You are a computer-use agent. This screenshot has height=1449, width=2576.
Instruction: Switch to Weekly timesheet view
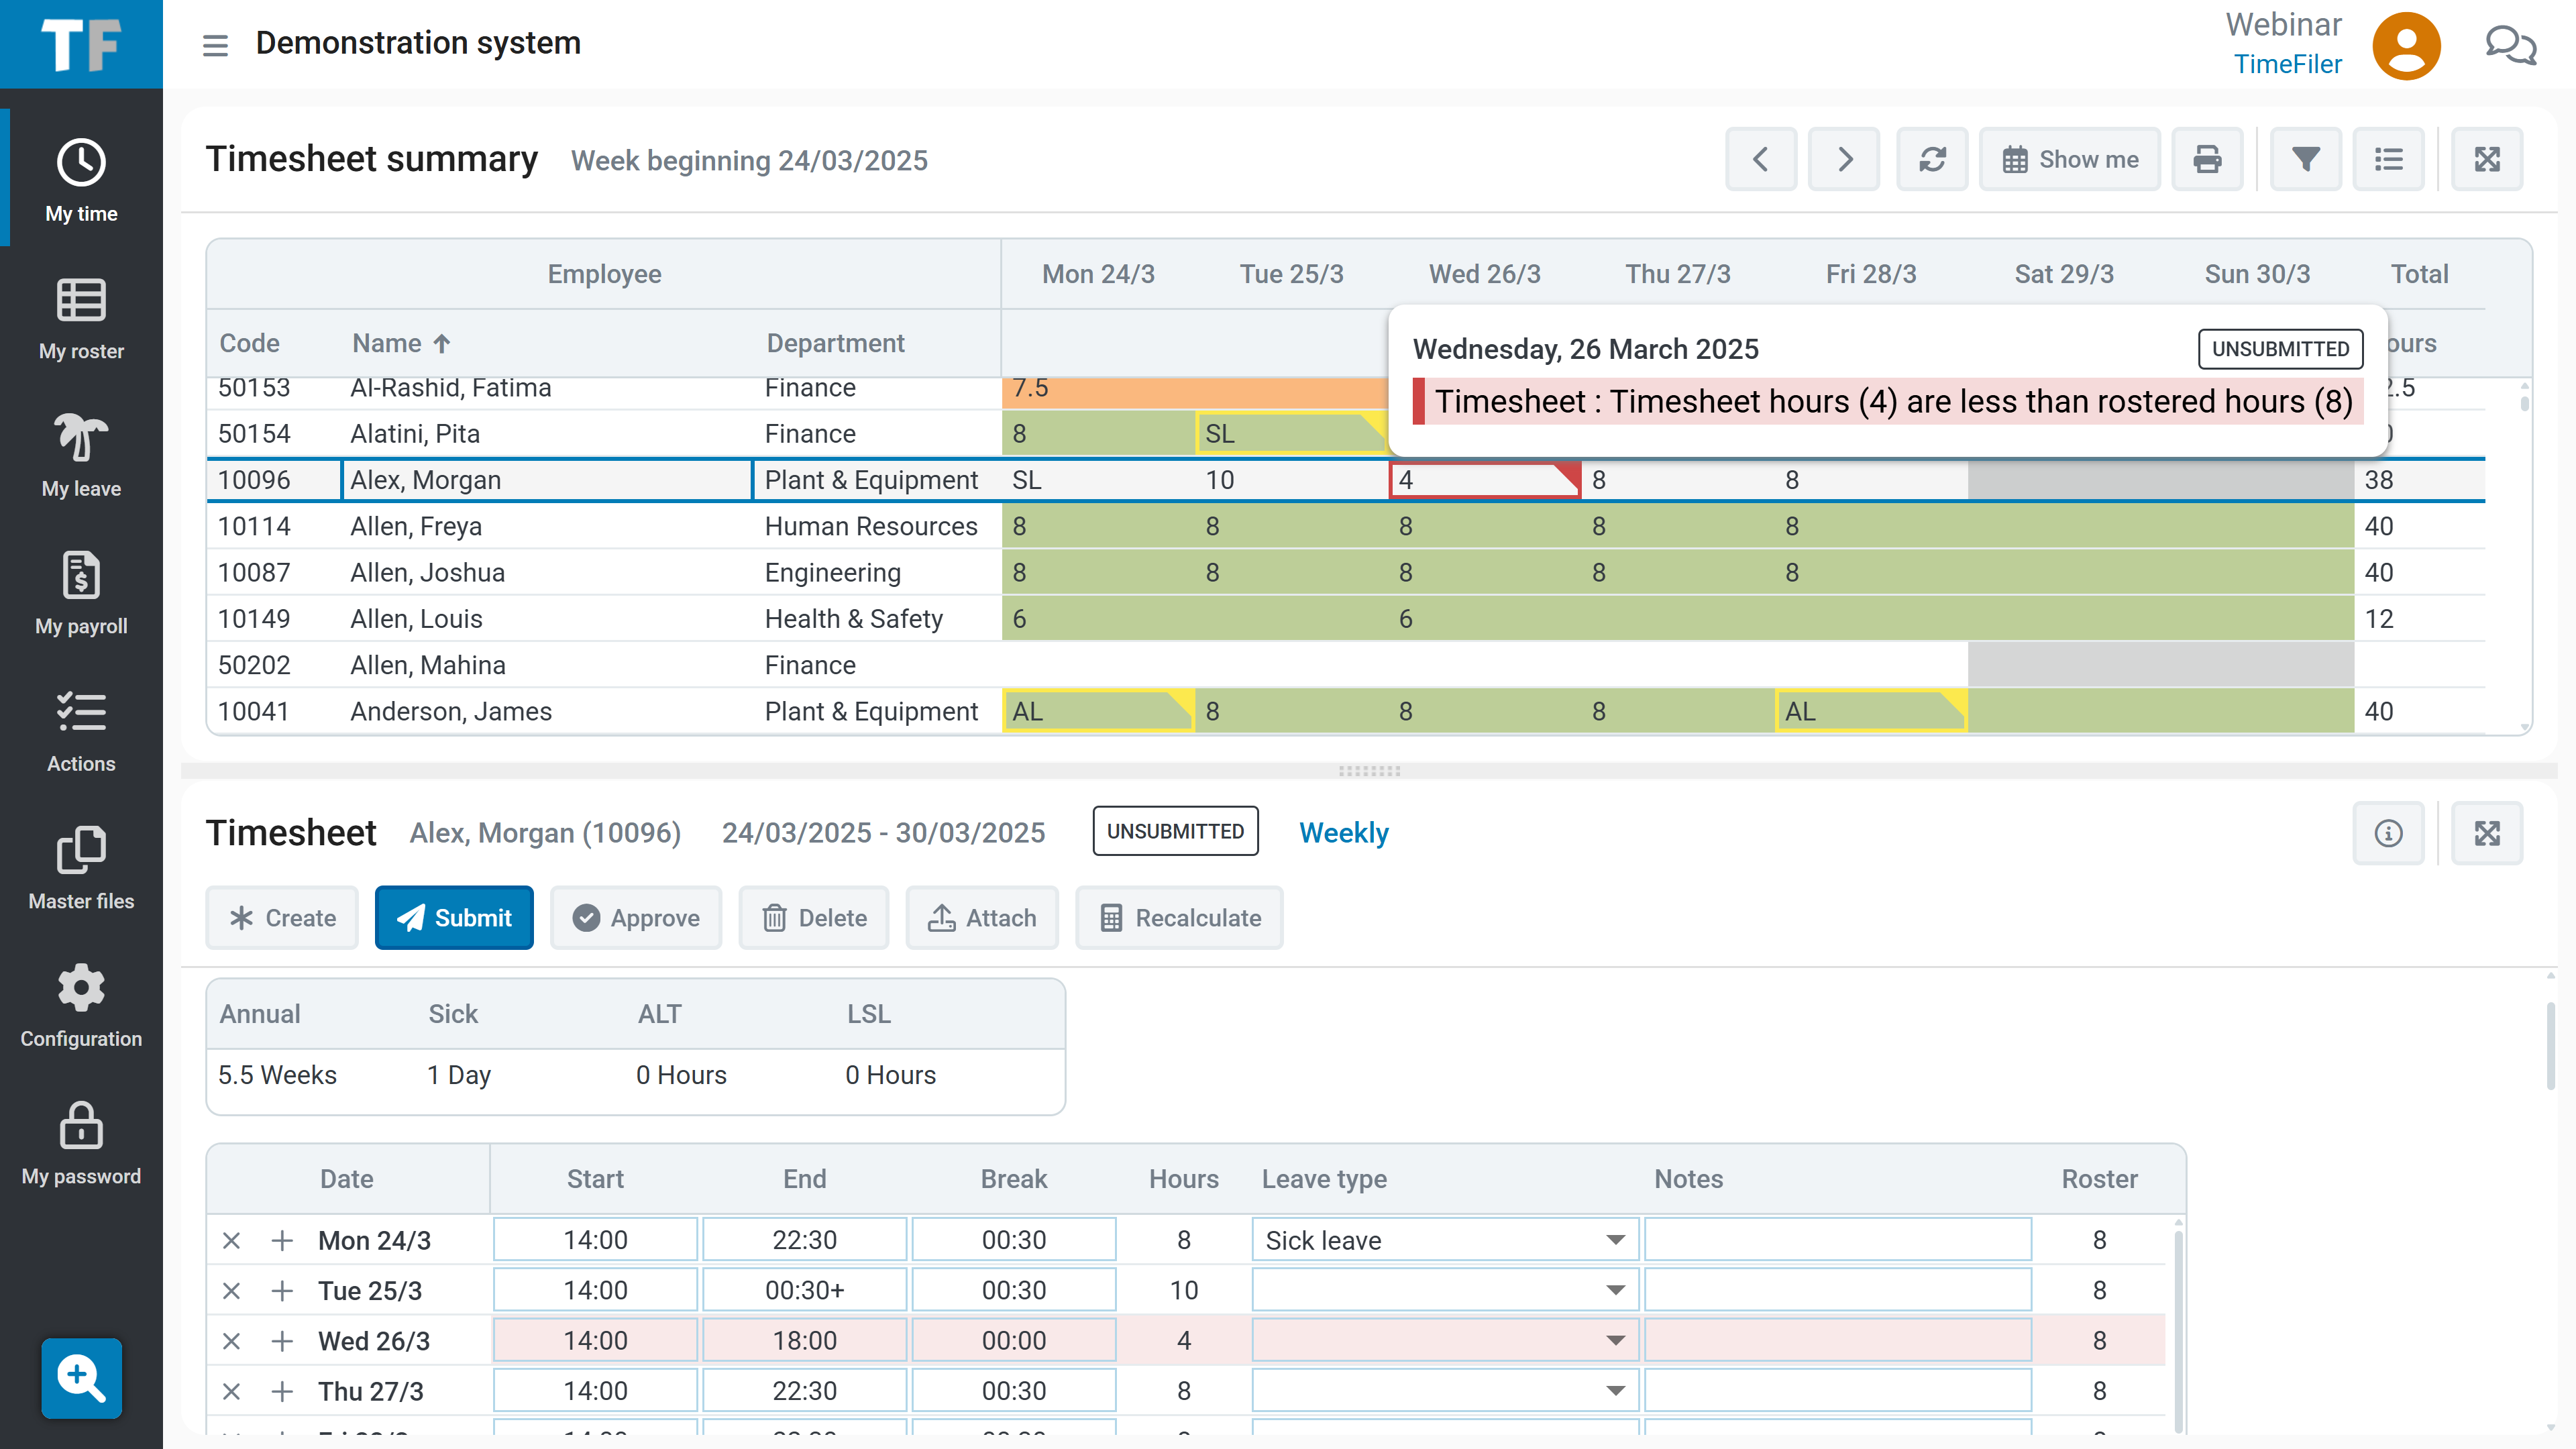point(1343,832)
